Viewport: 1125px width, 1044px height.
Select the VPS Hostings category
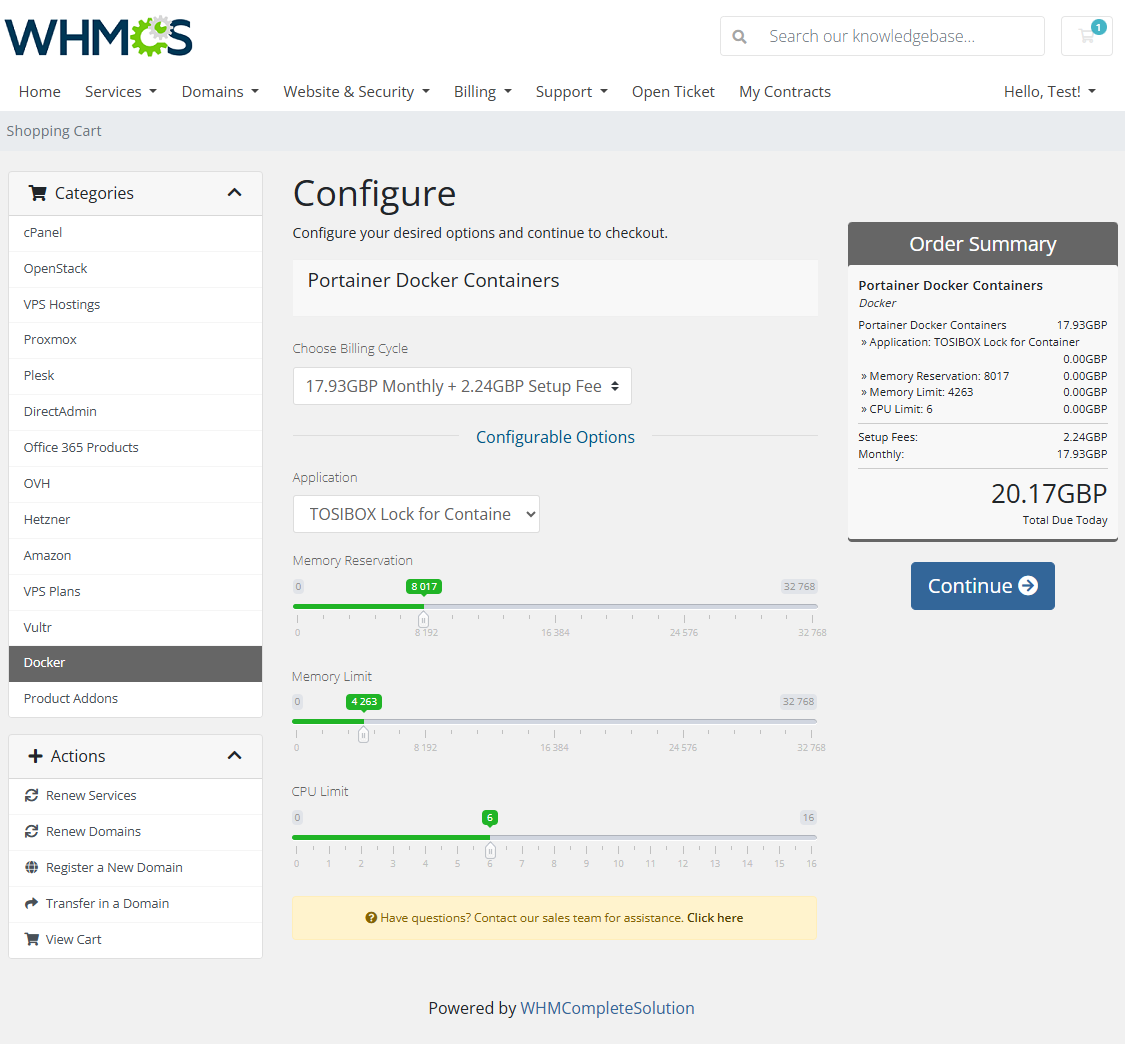click(136, 304)
